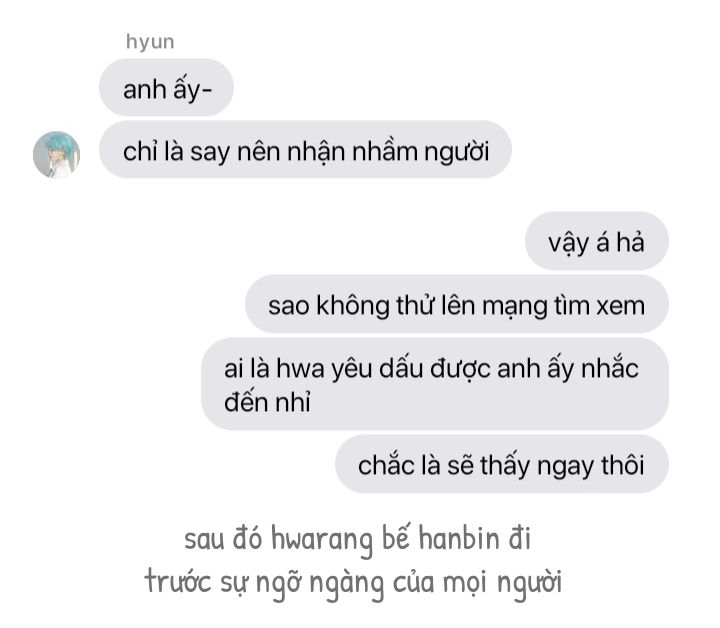Select the message starting "ai là hwa yêu dấu"

click(x=435, y=384)
